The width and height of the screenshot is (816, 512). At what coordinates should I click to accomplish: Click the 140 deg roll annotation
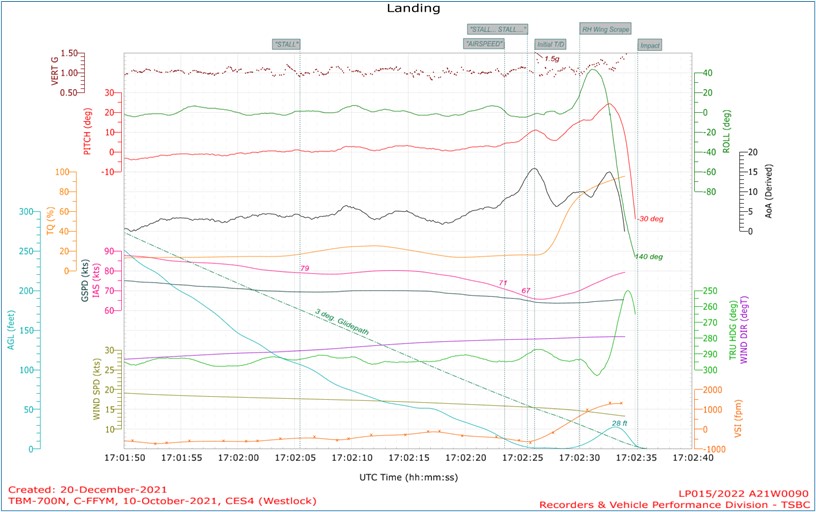pyautogui.click(x=648, y=257)
